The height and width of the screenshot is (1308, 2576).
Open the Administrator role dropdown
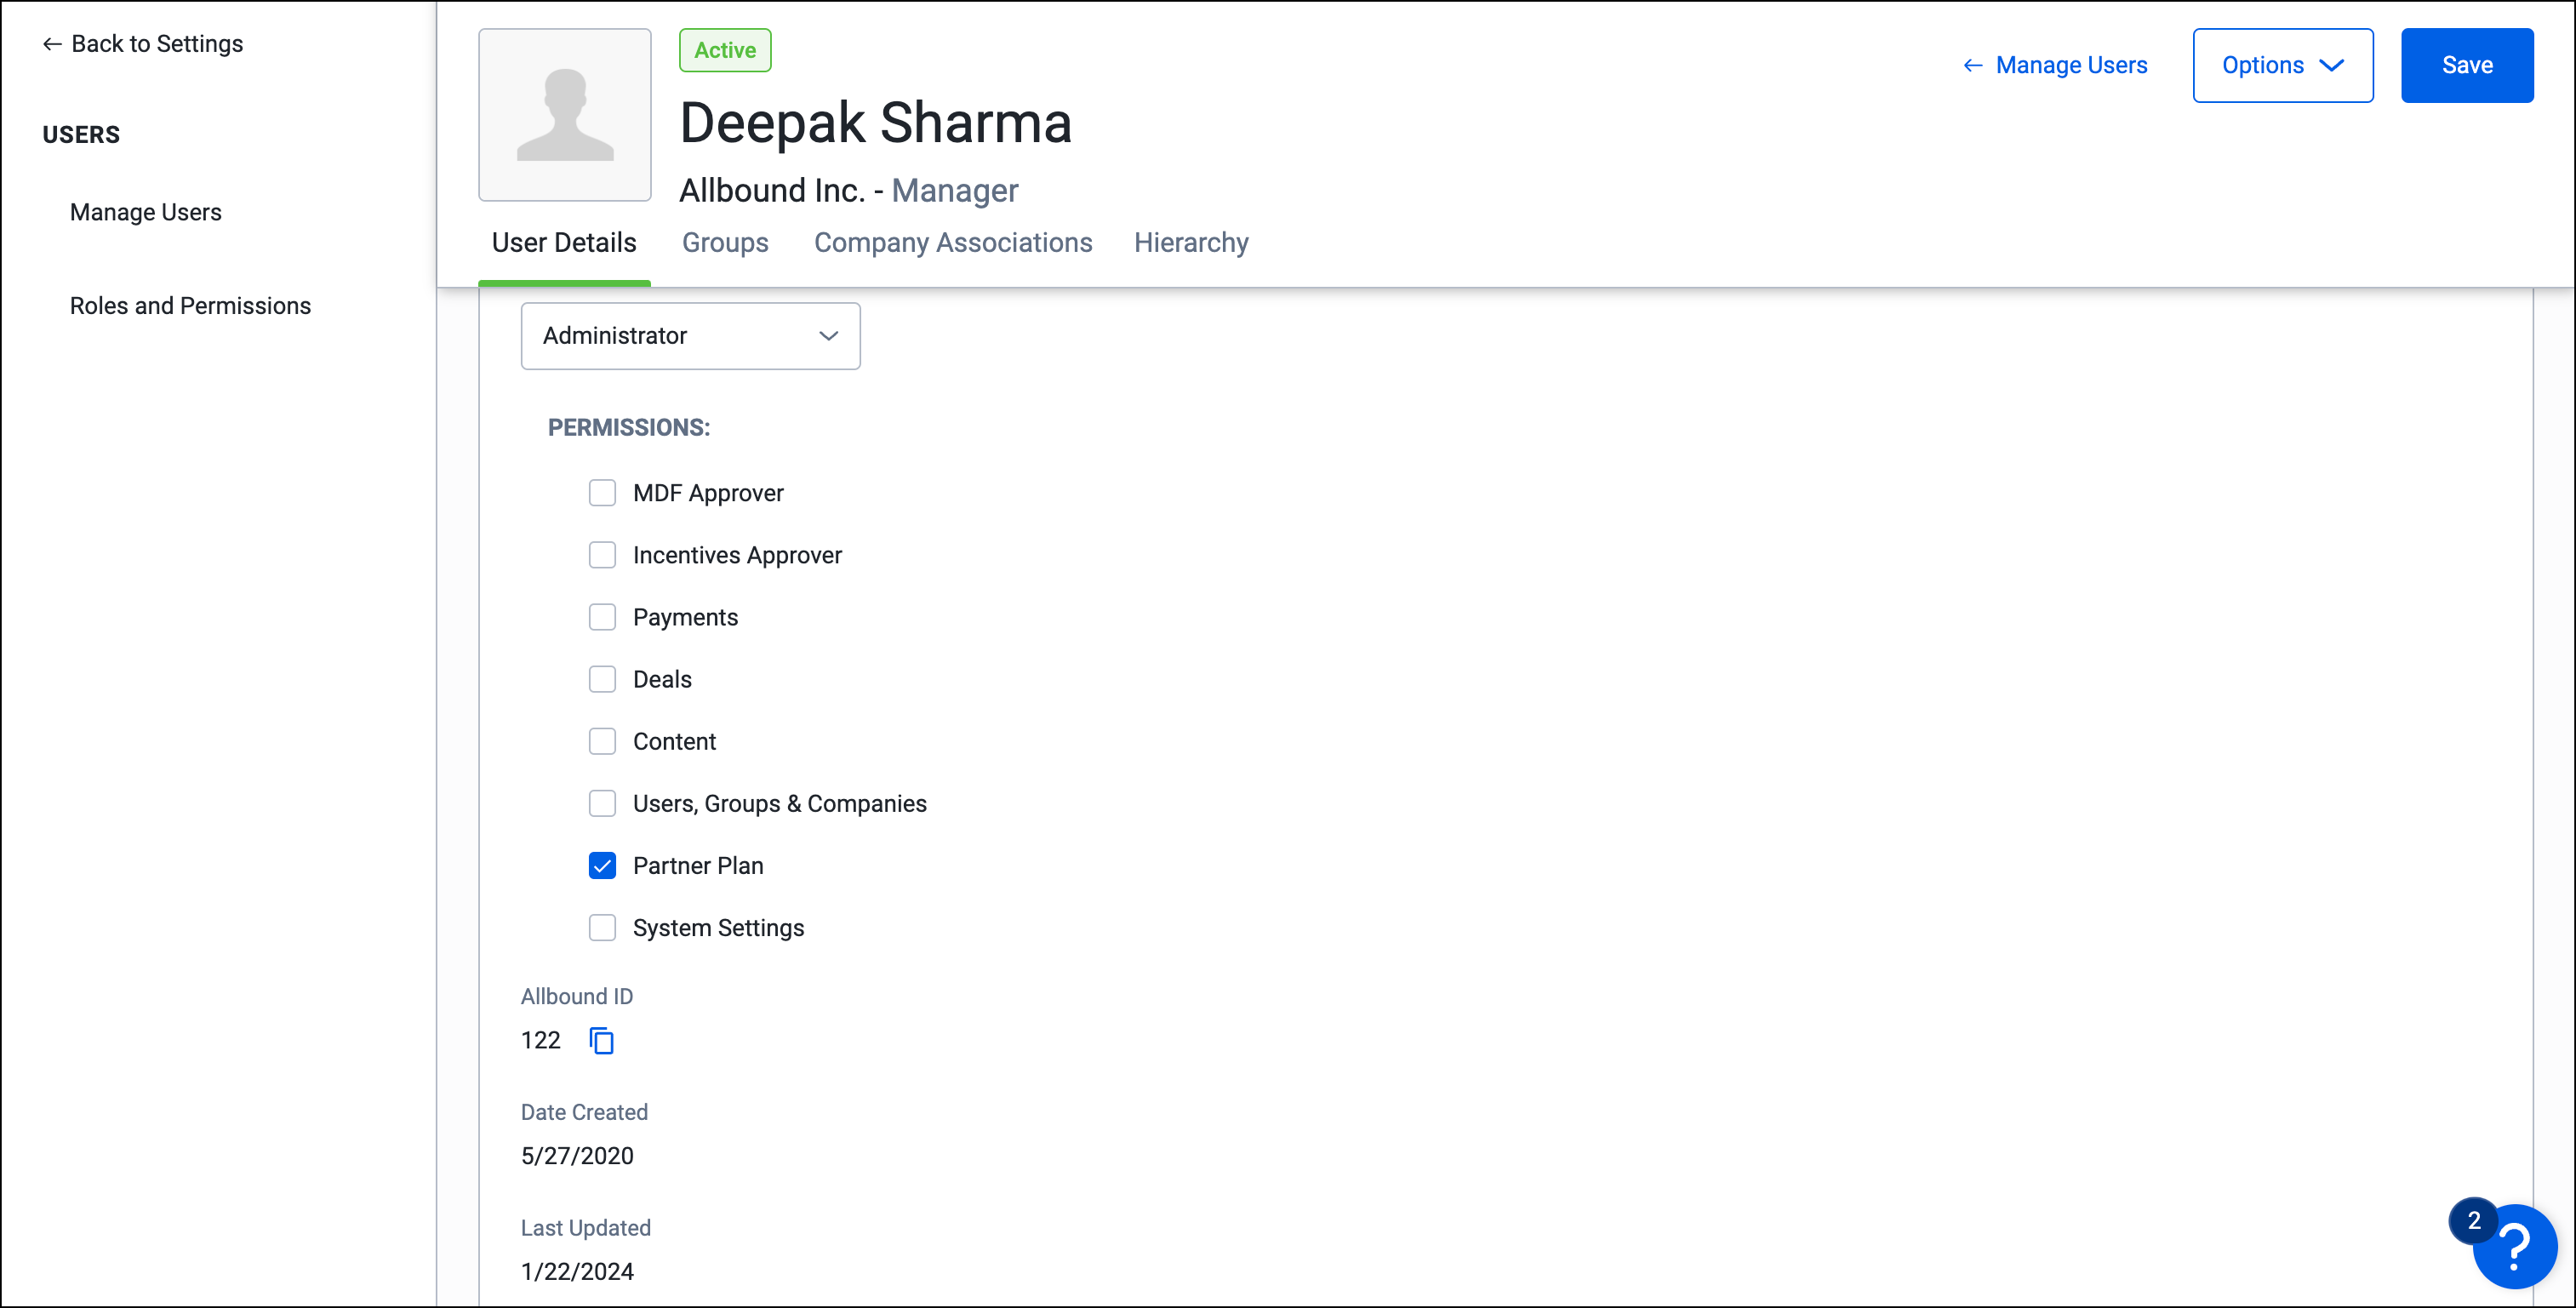[690, 336]
